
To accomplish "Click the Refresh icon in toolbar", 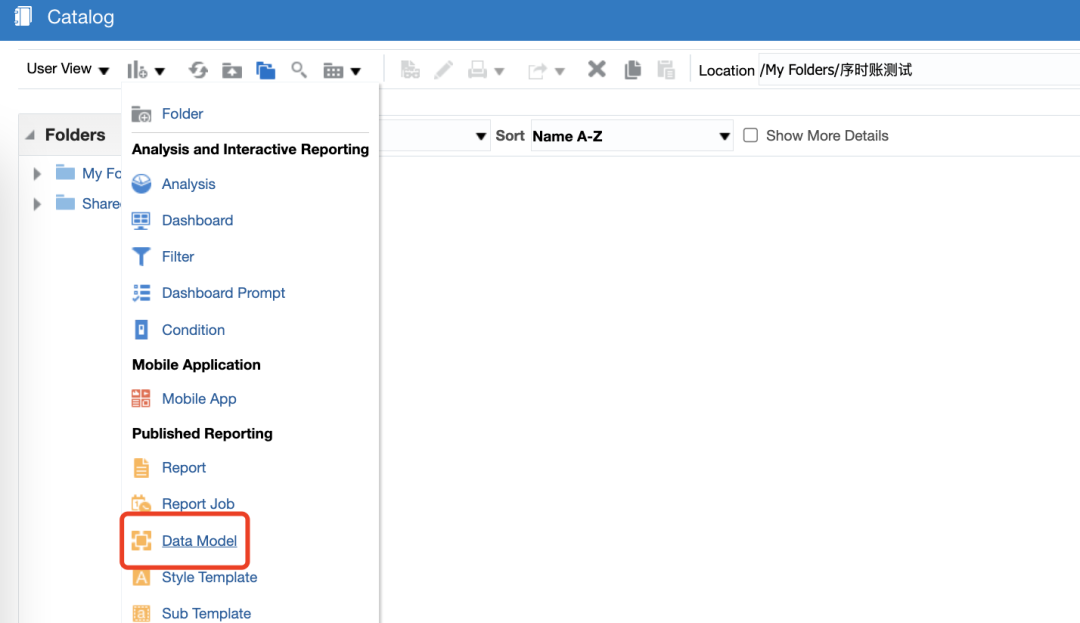I will click(x=198, y=70).
